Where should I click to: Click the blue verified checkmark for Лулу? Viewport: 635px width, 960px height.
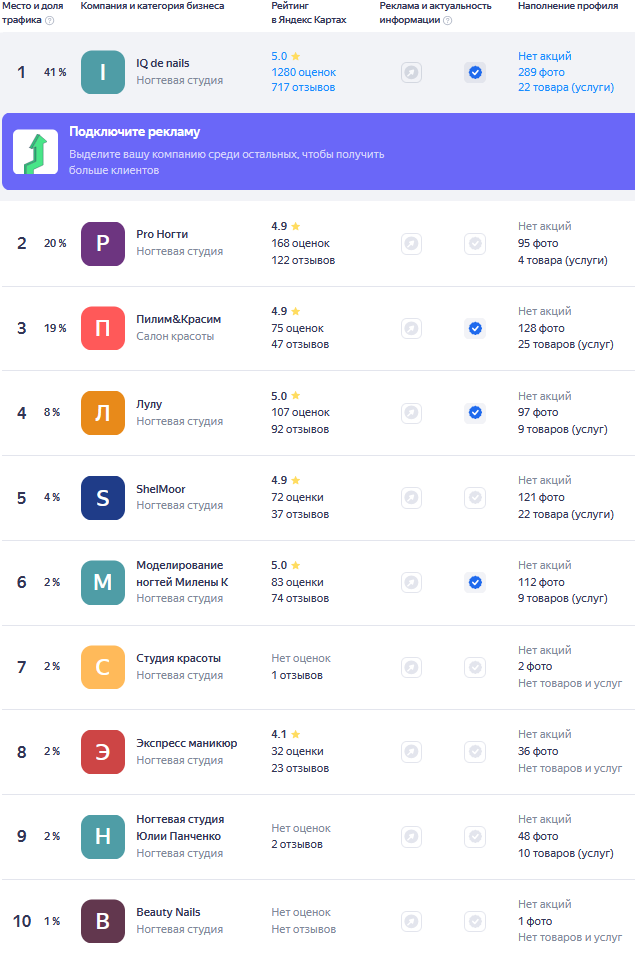point(475,413)
